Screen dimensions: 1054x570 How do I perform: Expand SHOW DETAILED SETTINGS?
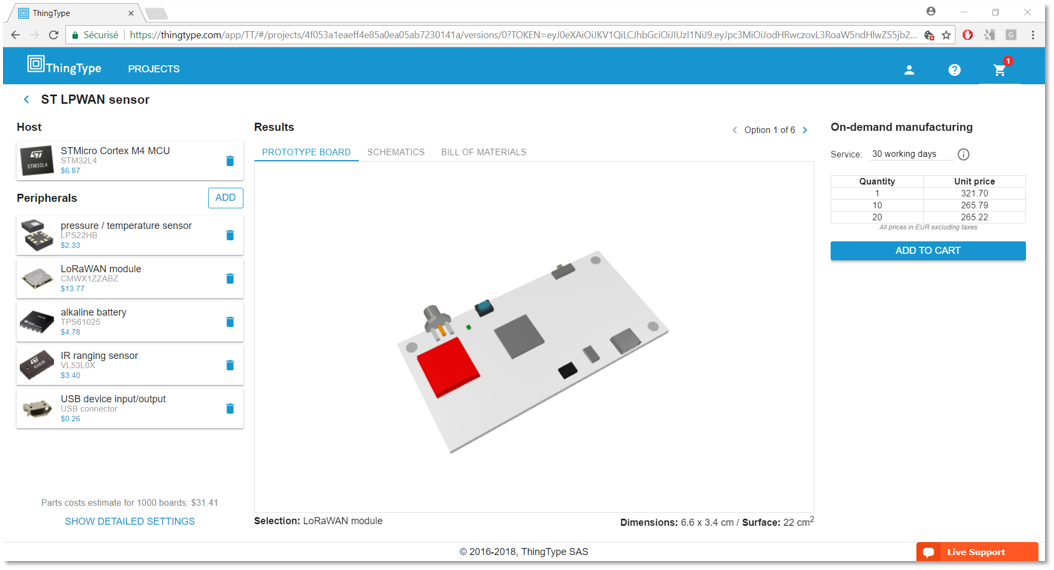point(130,521)
